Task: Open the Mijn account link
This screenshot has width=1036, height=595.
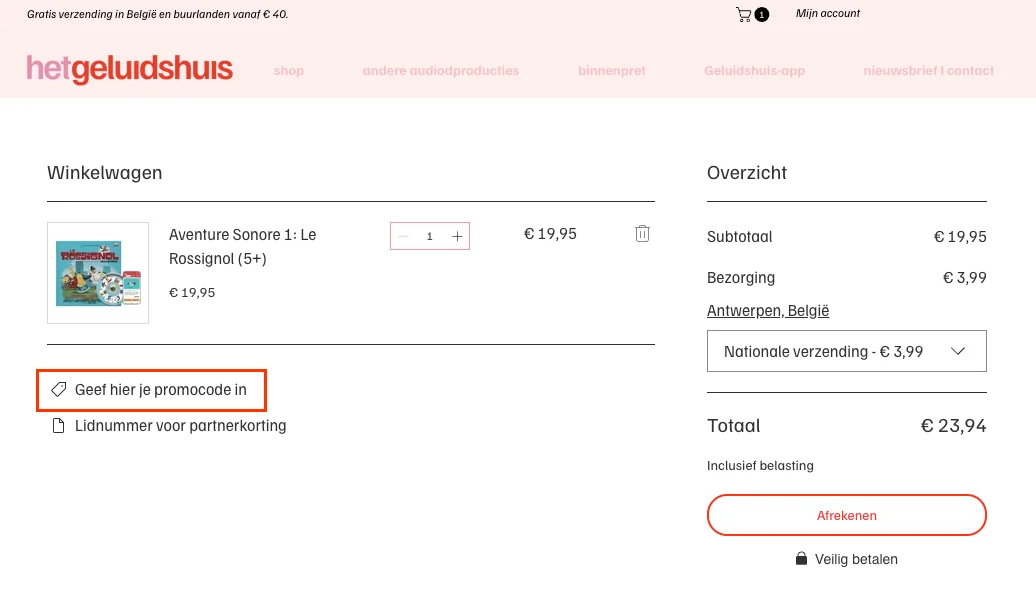Action: pos(828,13)
